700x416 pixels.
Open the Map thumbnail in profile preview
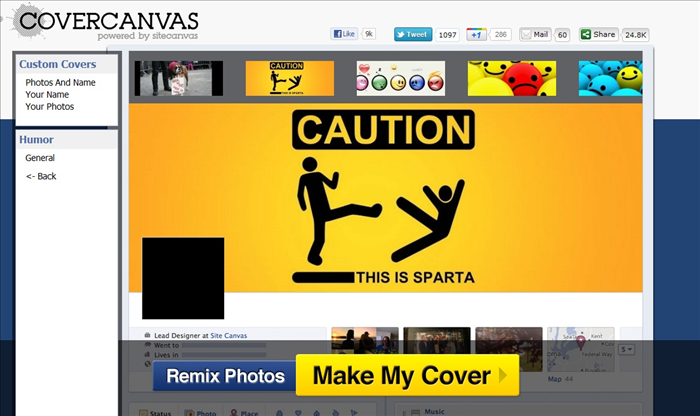coord(581,349)
